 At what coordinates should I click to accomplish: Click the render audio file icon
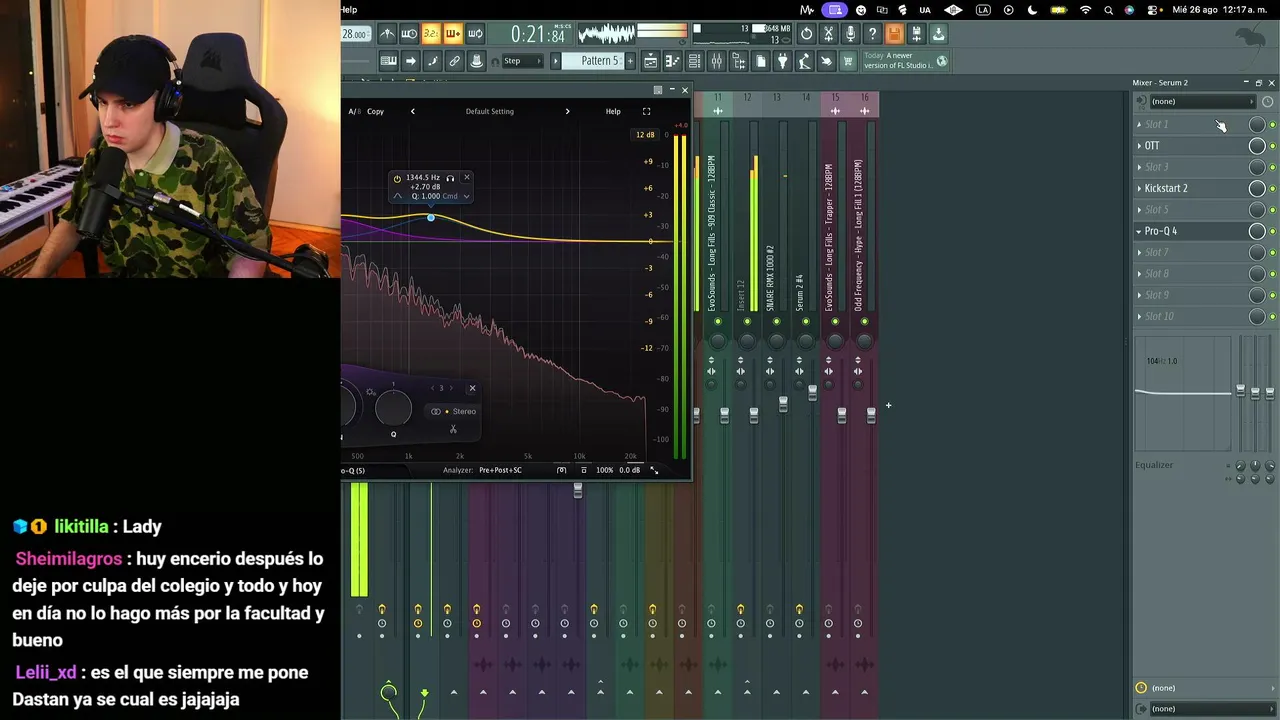916,34
